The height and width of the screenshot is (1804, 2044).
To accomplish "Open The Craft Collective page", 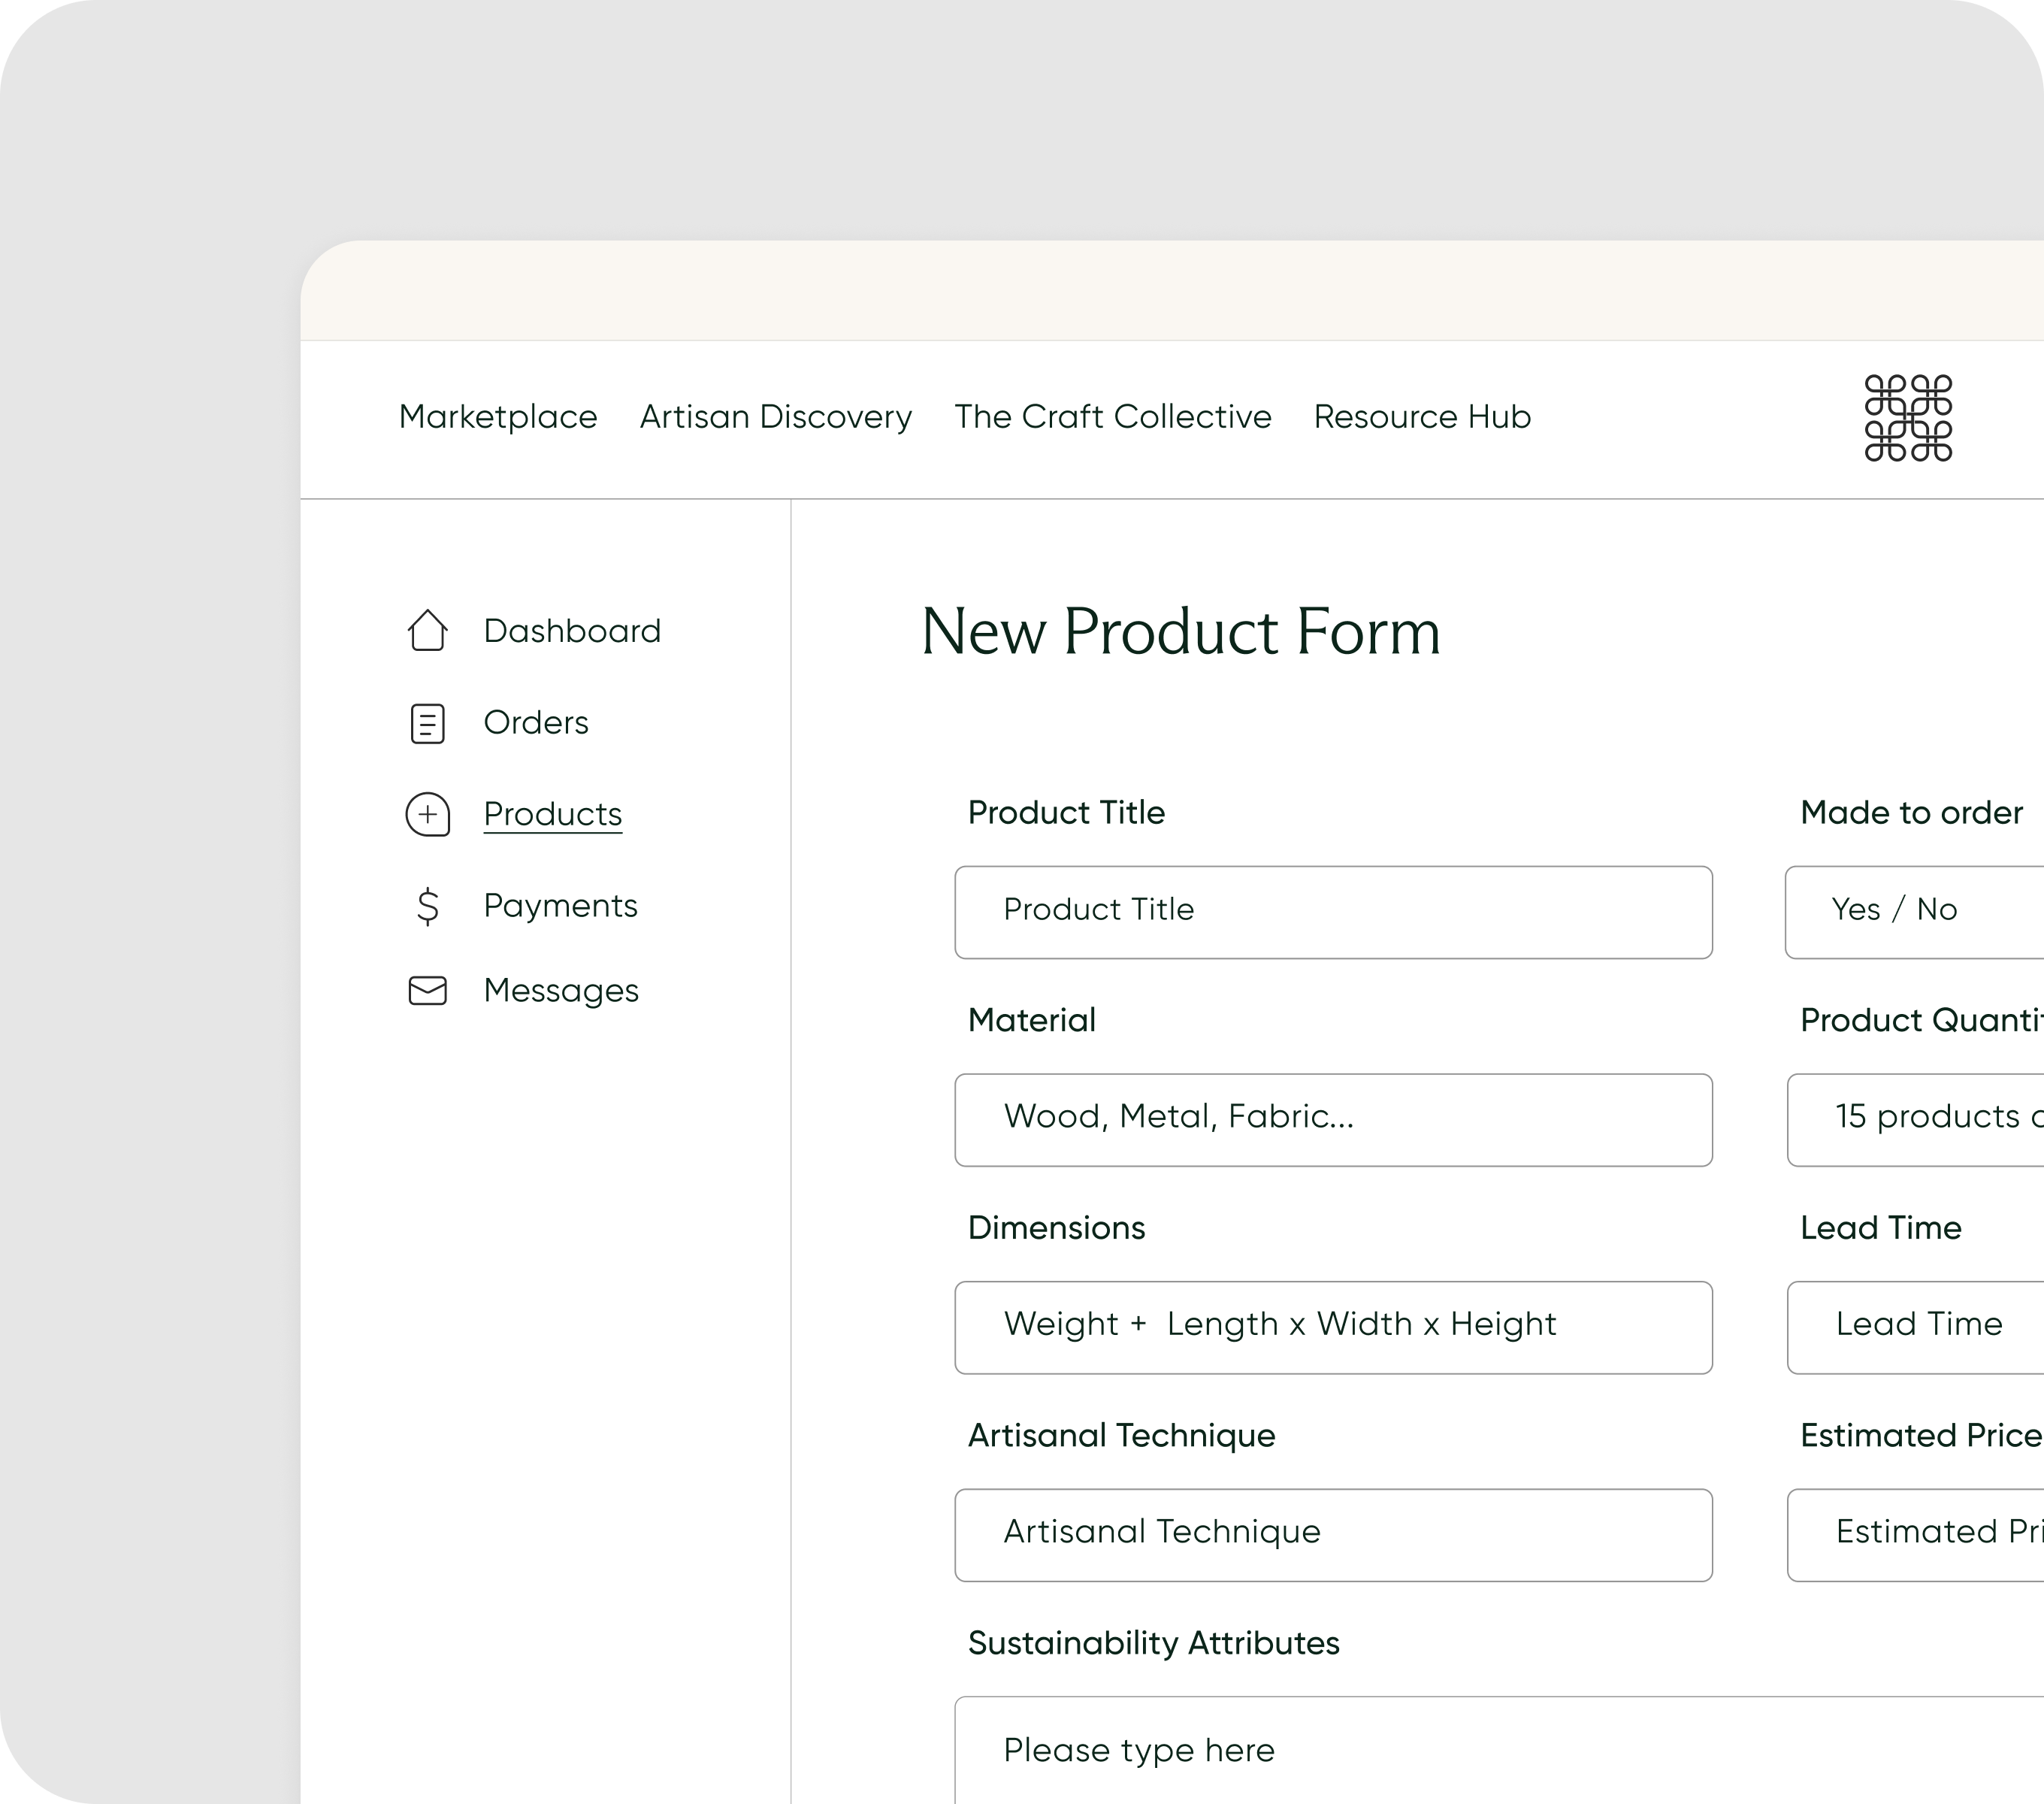I will click(1113, 416).
